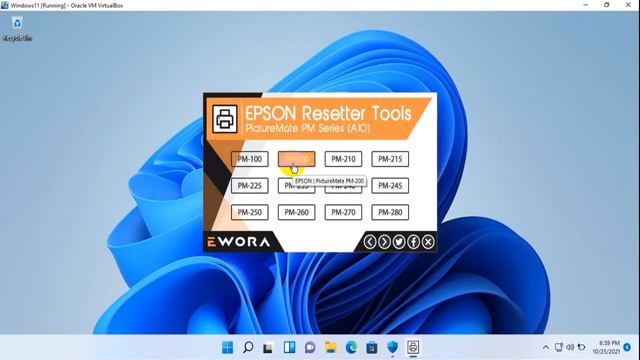Open Task View on the taskbar
Viewport: 640px width, 360px height.
pyautogui.click(x=268, y=348)
